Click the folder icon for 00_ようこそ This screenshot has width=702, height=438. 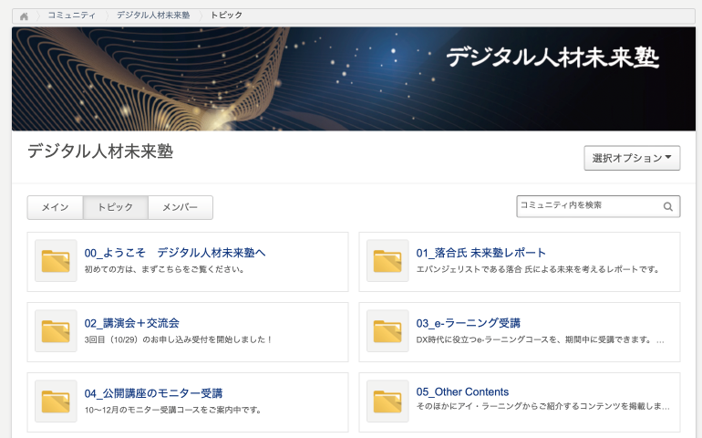point(56,261)
